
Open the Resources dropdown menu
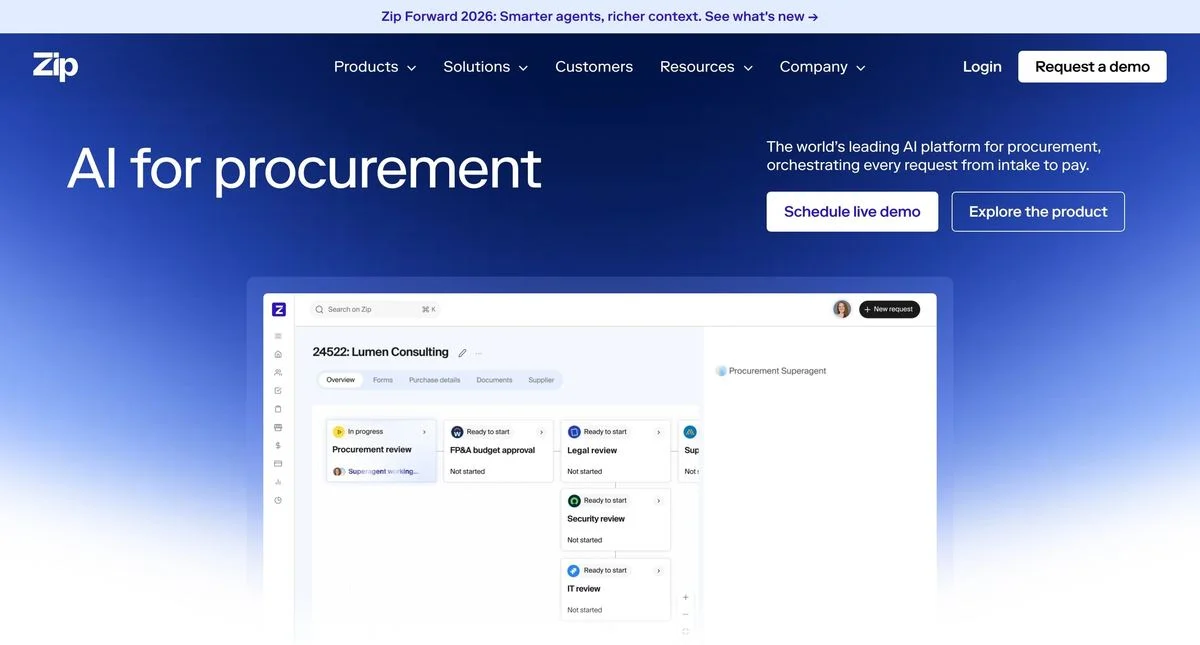pyautogui.click(x=706, y=67)
